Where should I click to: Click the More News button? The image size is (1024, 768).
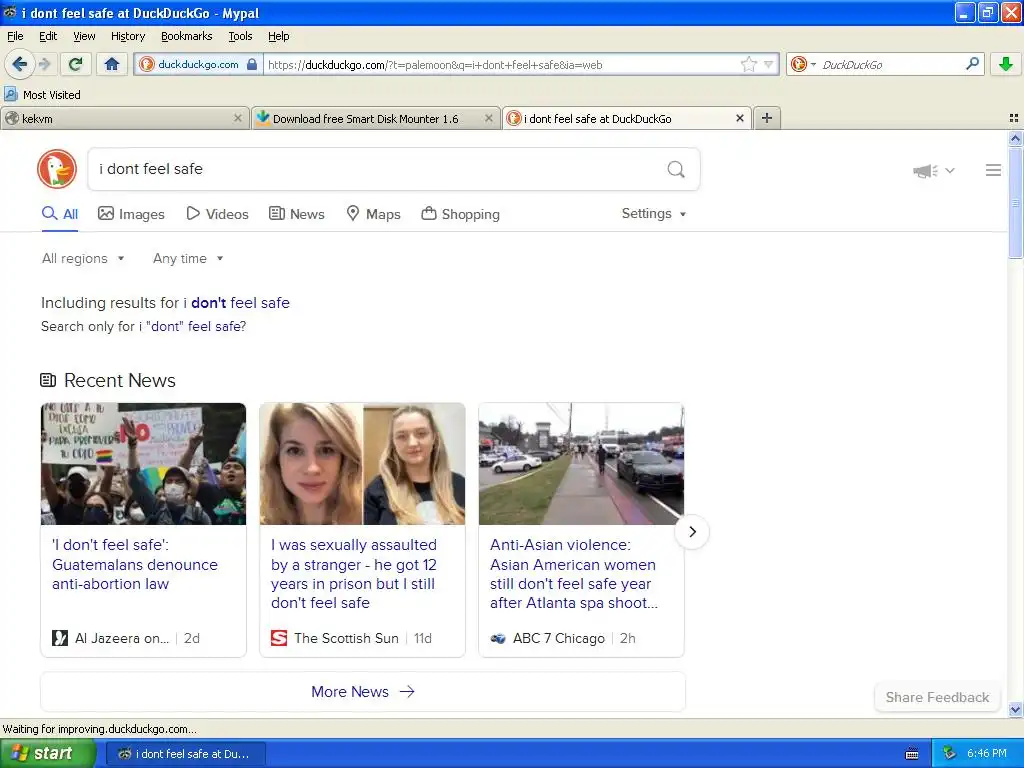[x=362, y=692]
